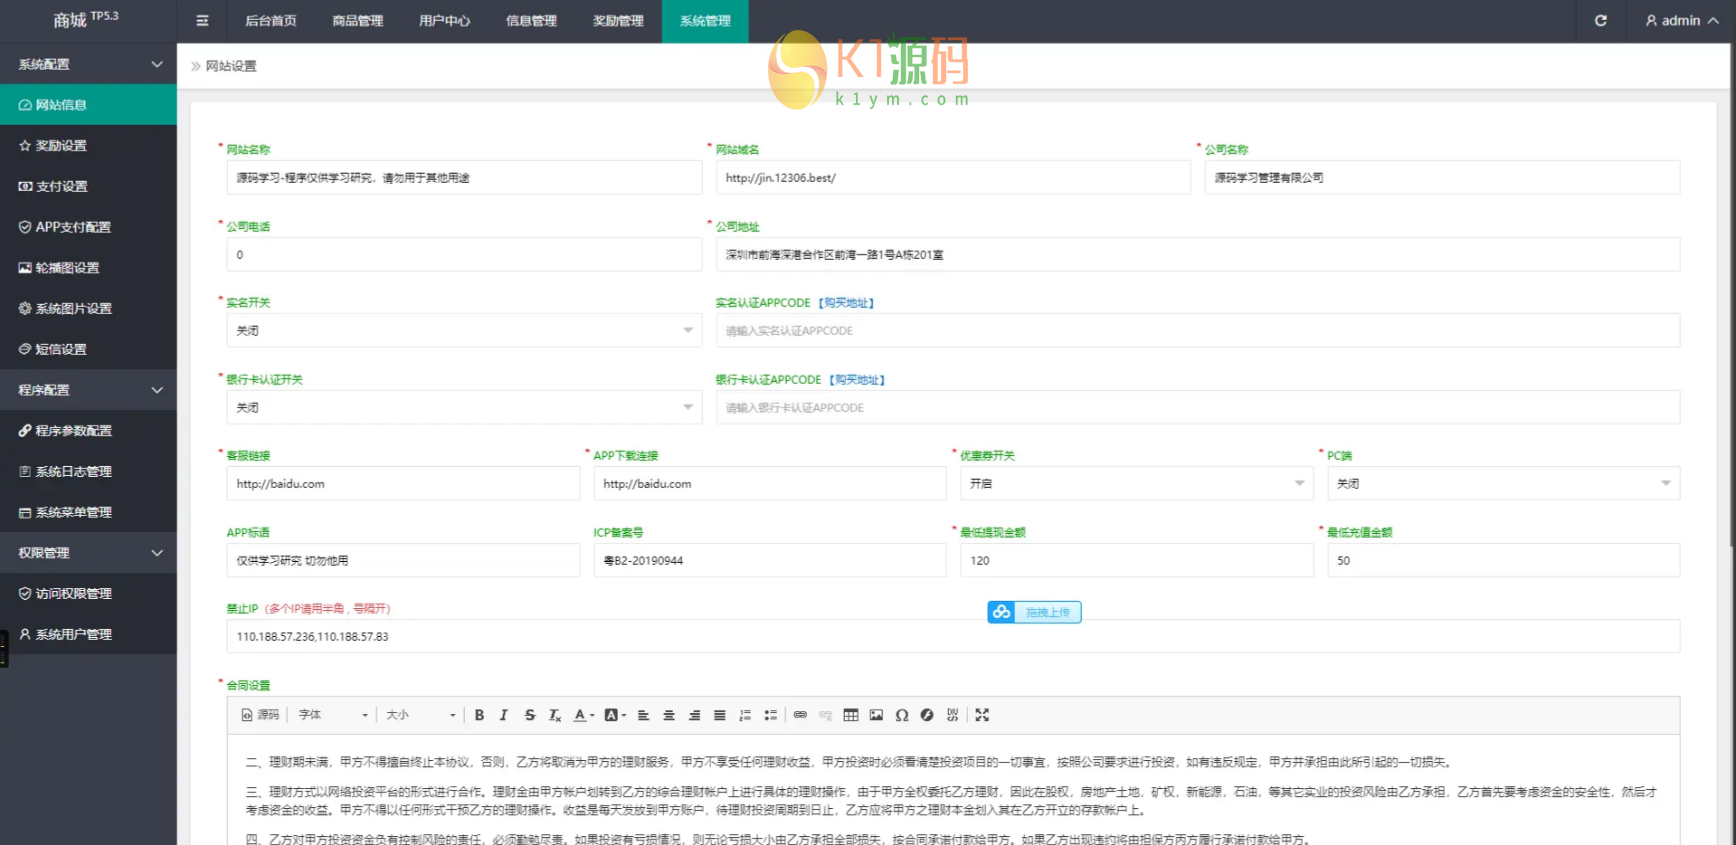Open 信息管理 in top navigation

click(531, 21)
